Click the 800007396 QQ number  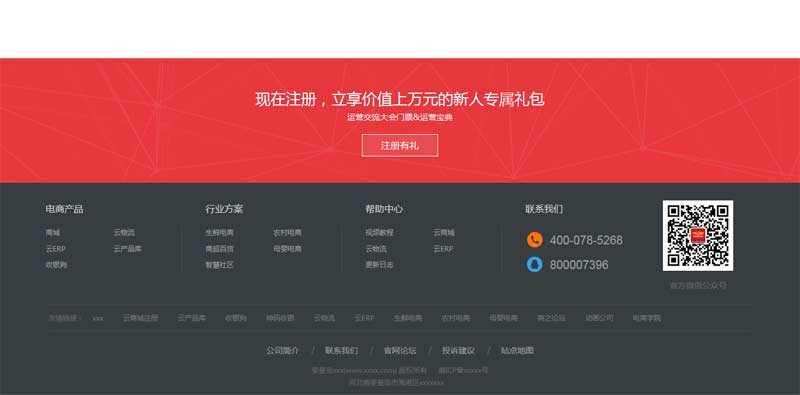tap(579, 264)
